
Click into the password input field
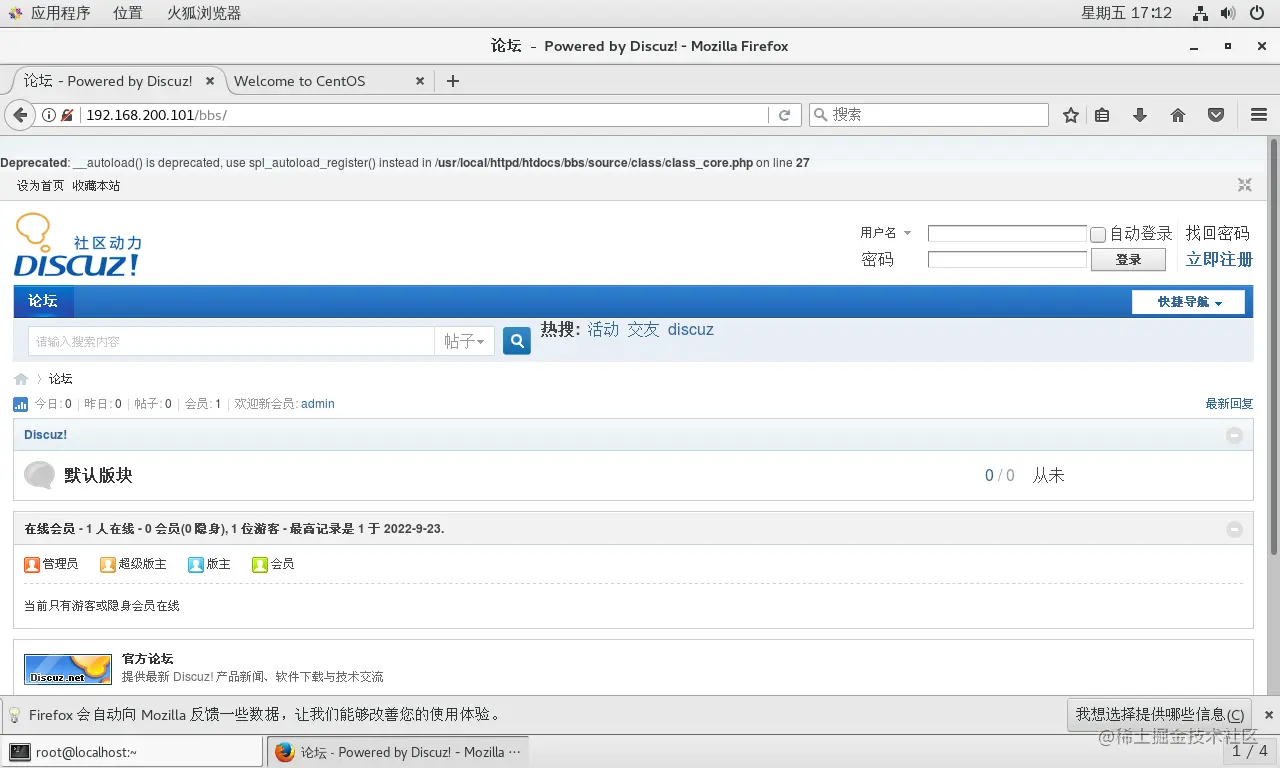click(1007, 259)
